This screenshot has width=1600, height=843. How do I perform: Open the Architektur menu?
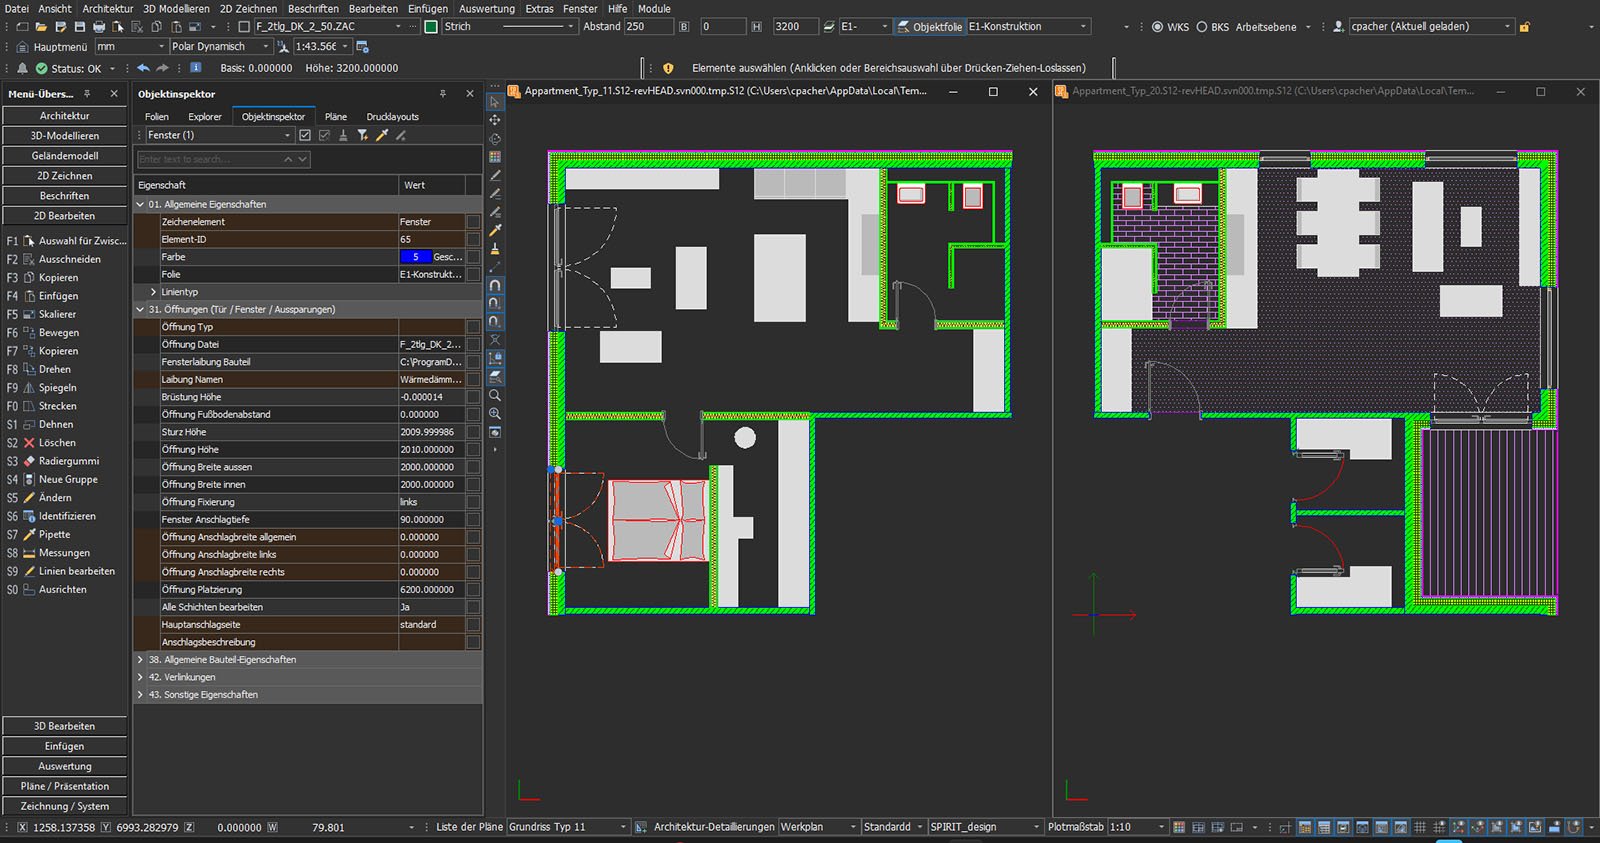tap(107, 8)
